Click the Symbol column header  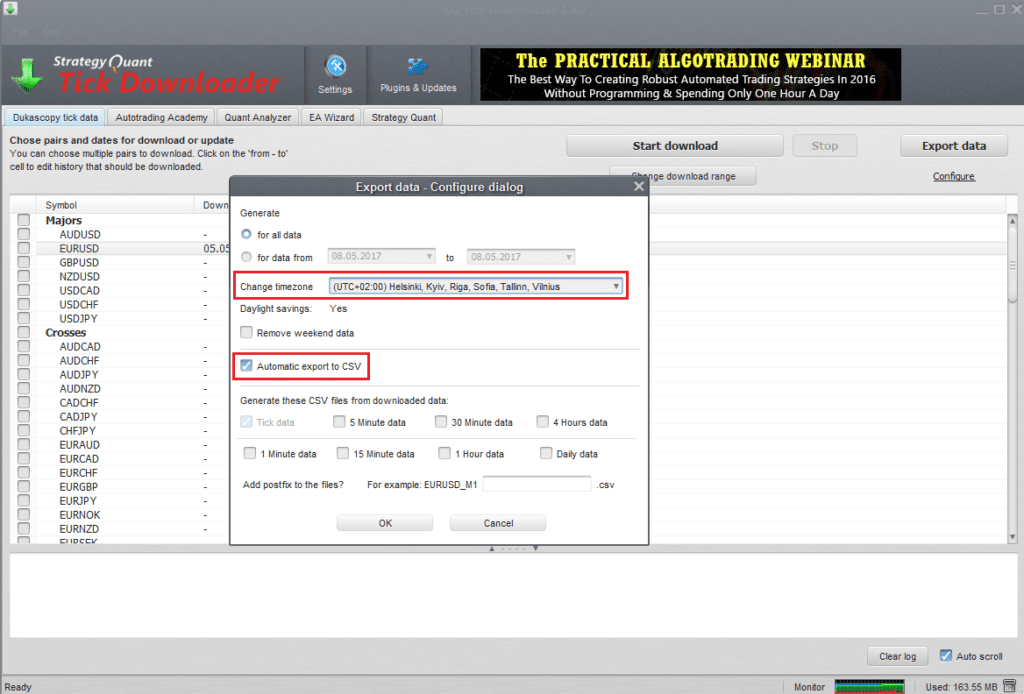click(x=115, y=205)
